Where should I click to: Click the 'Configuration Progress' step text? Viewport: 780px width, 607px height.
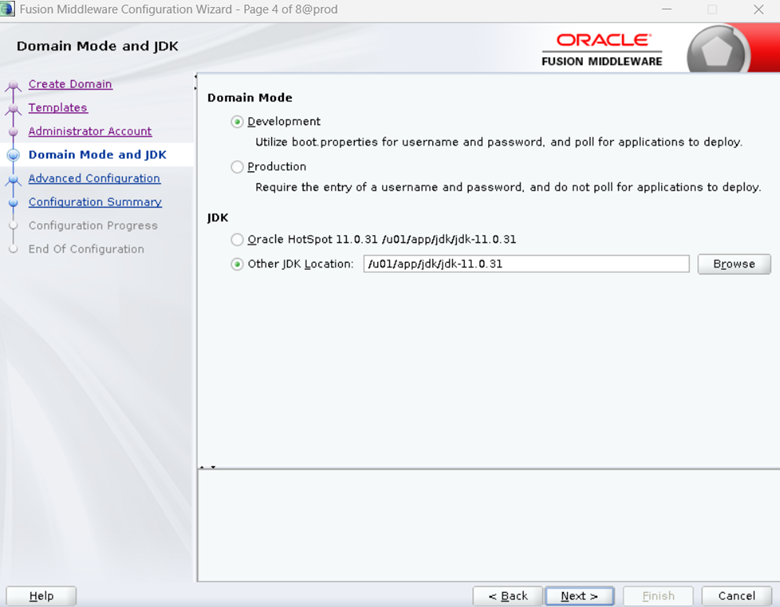tap(93, 225)
